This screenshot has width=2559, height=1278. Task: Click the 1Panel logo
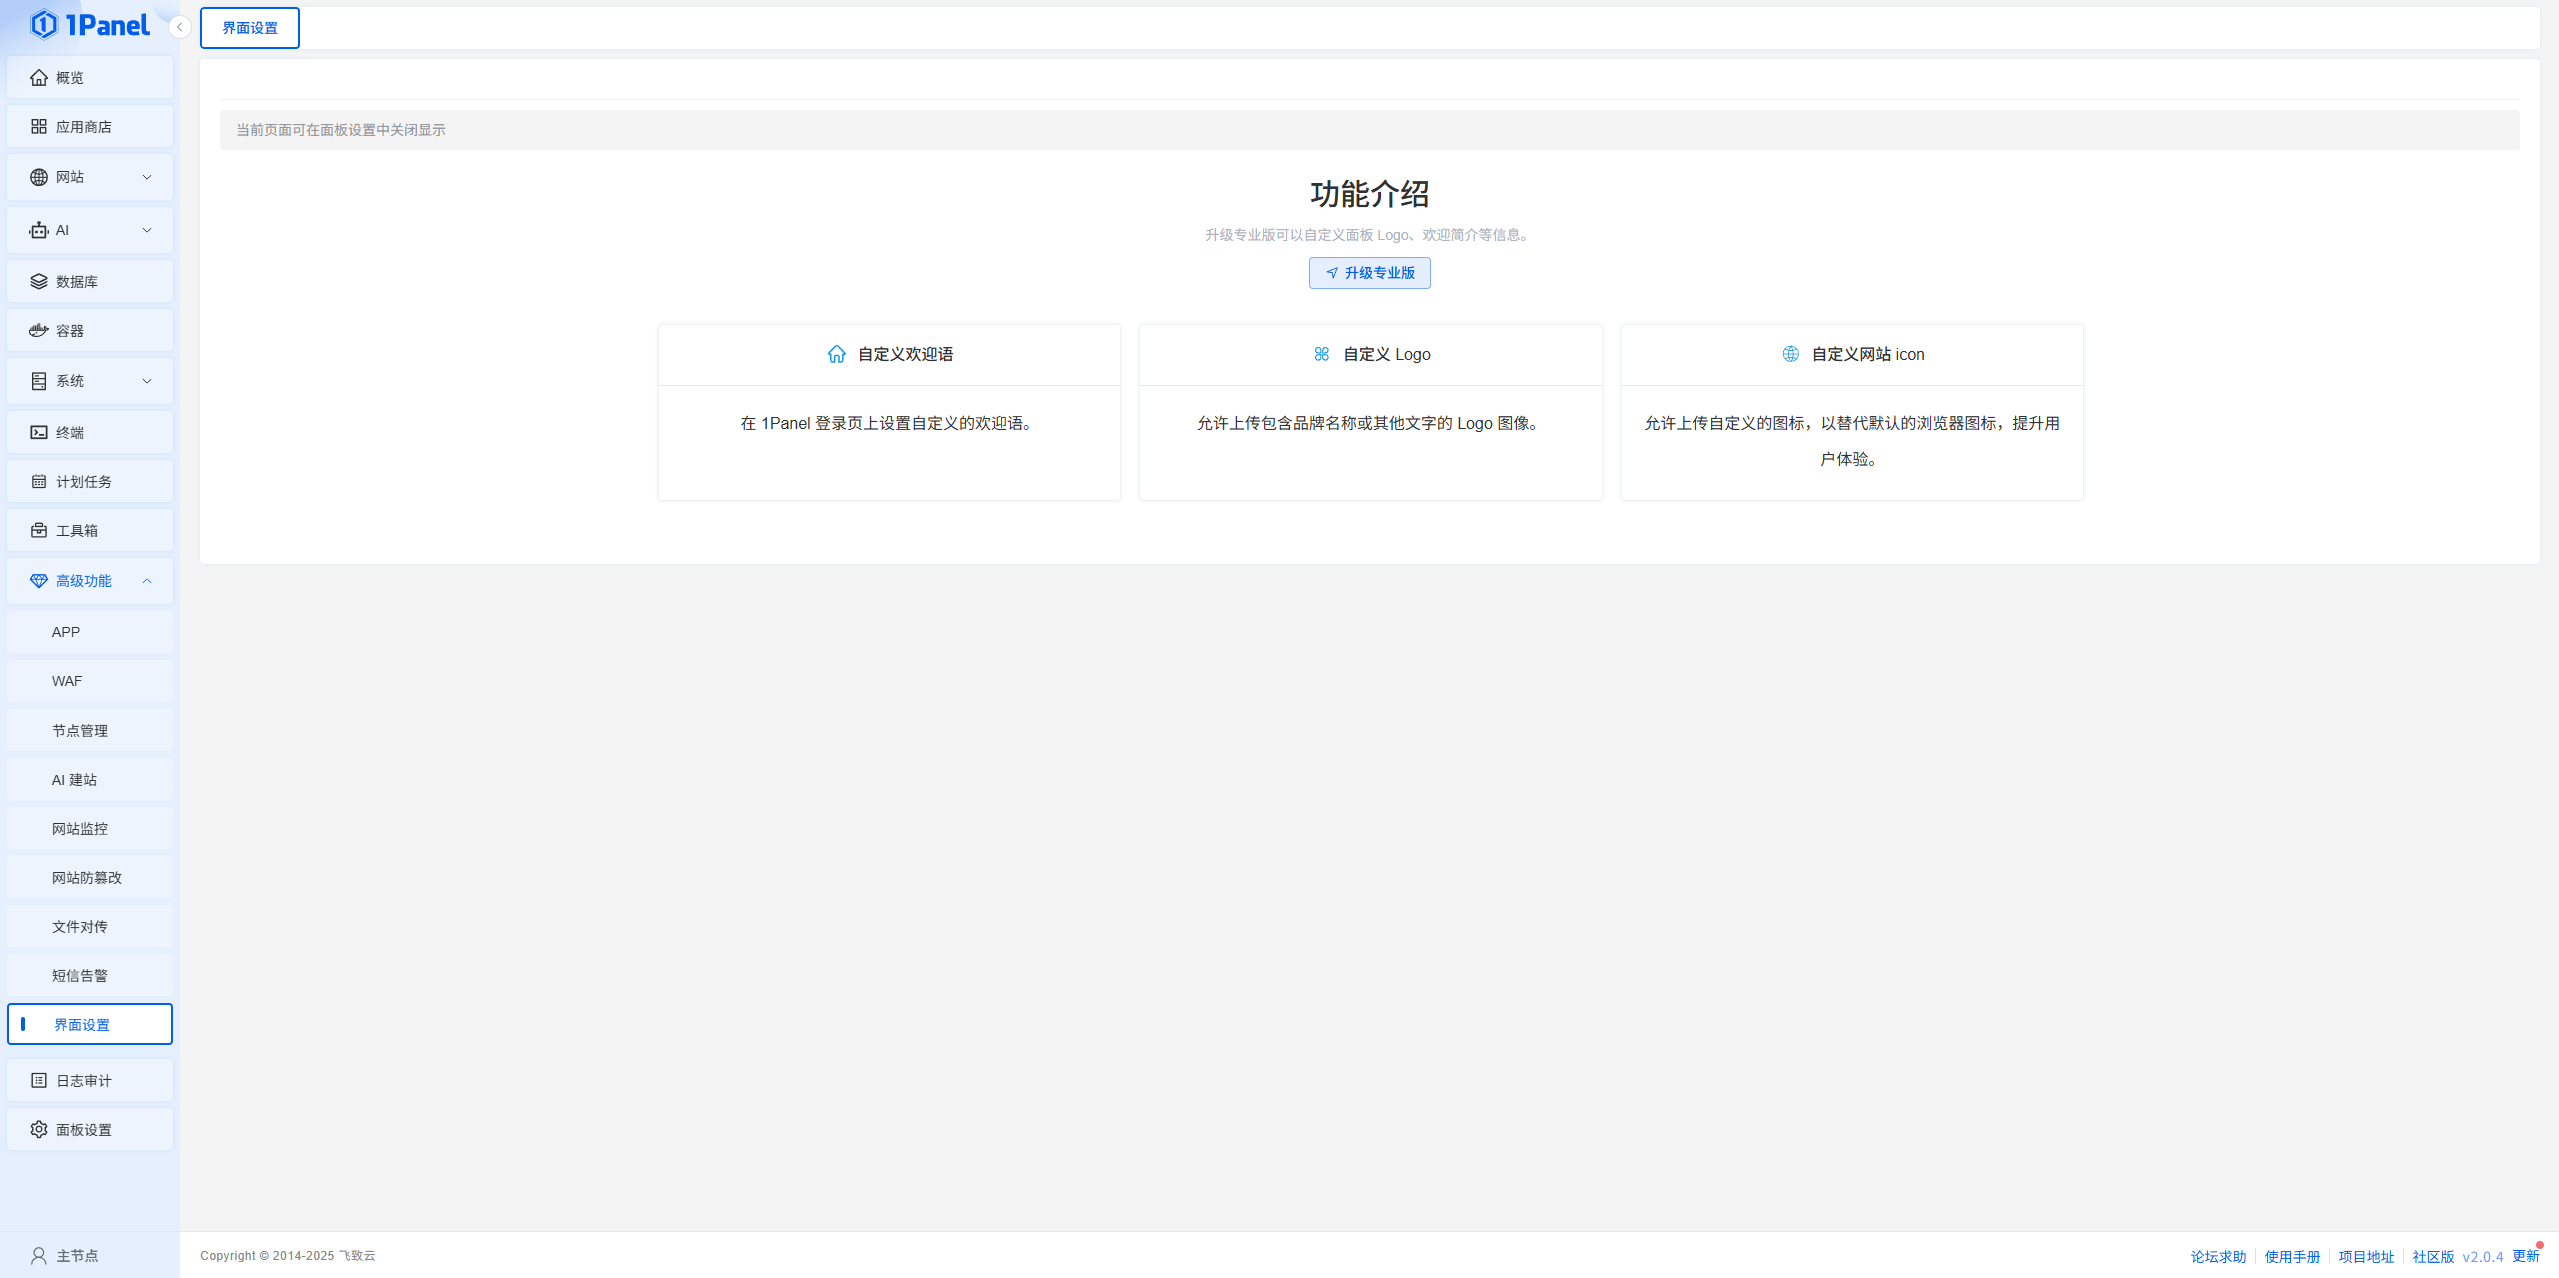click(x=90, y=24)
